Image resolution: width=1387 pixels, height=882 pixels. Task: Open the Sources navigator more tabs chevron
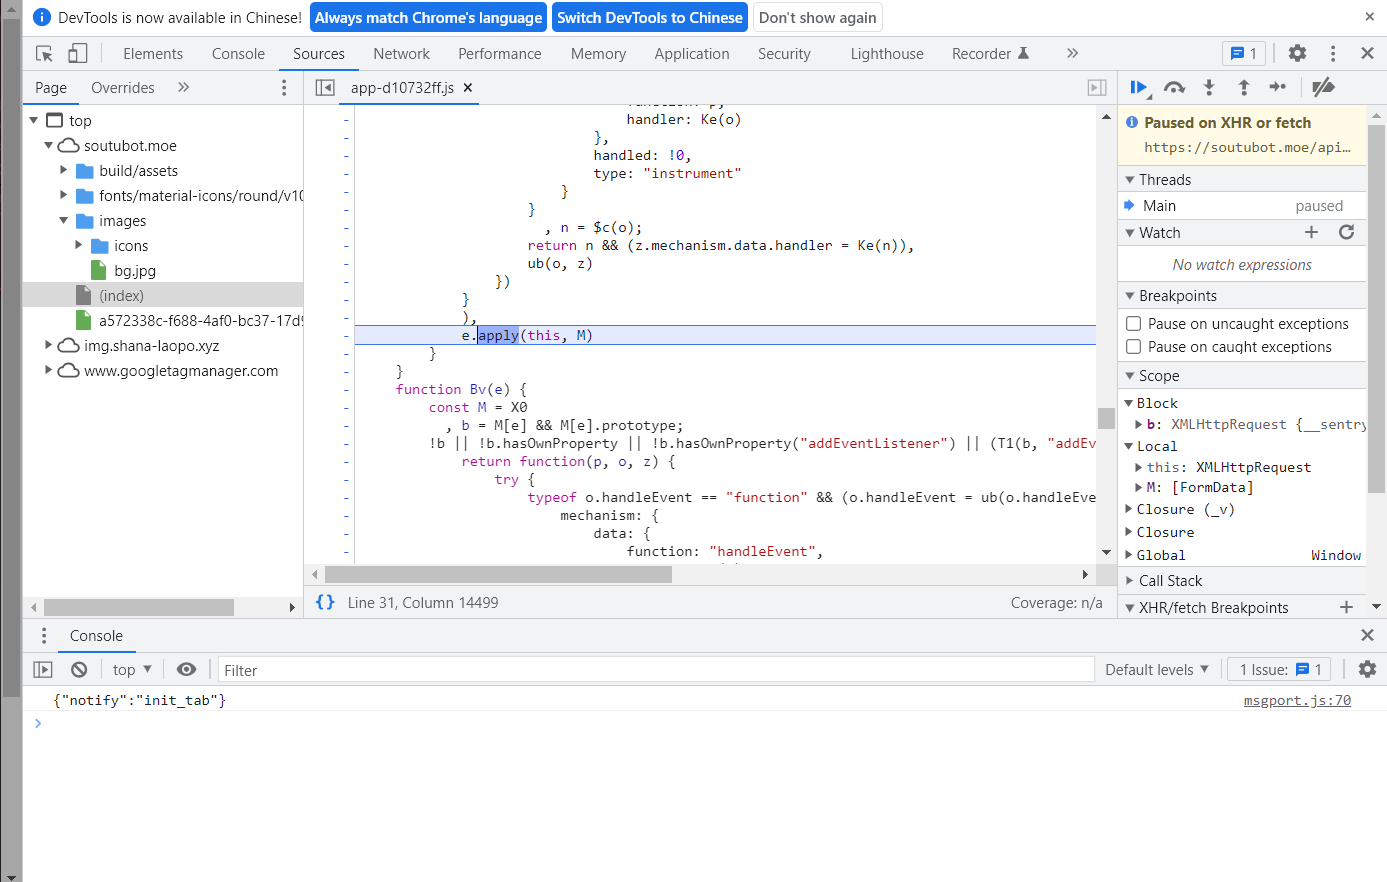tap(184, 88)
